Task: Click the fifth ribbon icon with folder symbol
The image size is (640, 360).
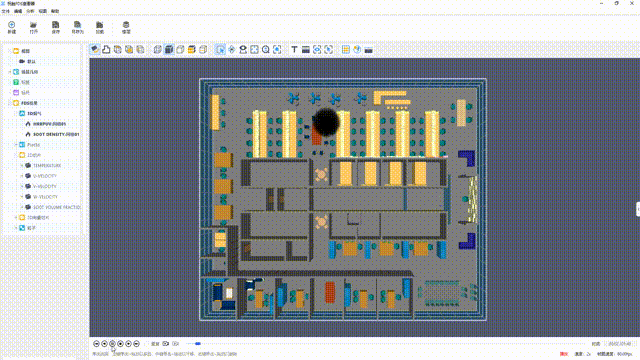Action: click(100, 25)
